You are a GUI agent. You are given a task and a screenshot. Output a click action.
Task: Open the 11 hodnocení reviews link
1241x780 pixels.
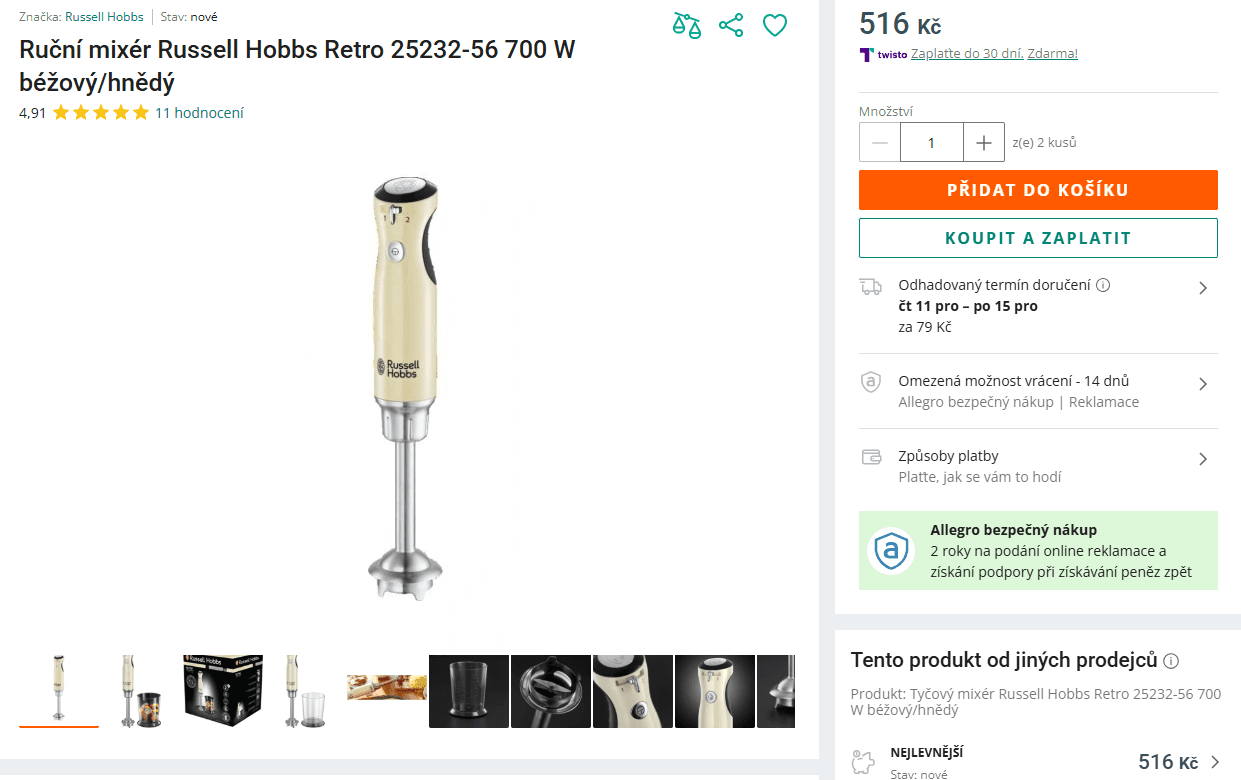tap(199, 113)
